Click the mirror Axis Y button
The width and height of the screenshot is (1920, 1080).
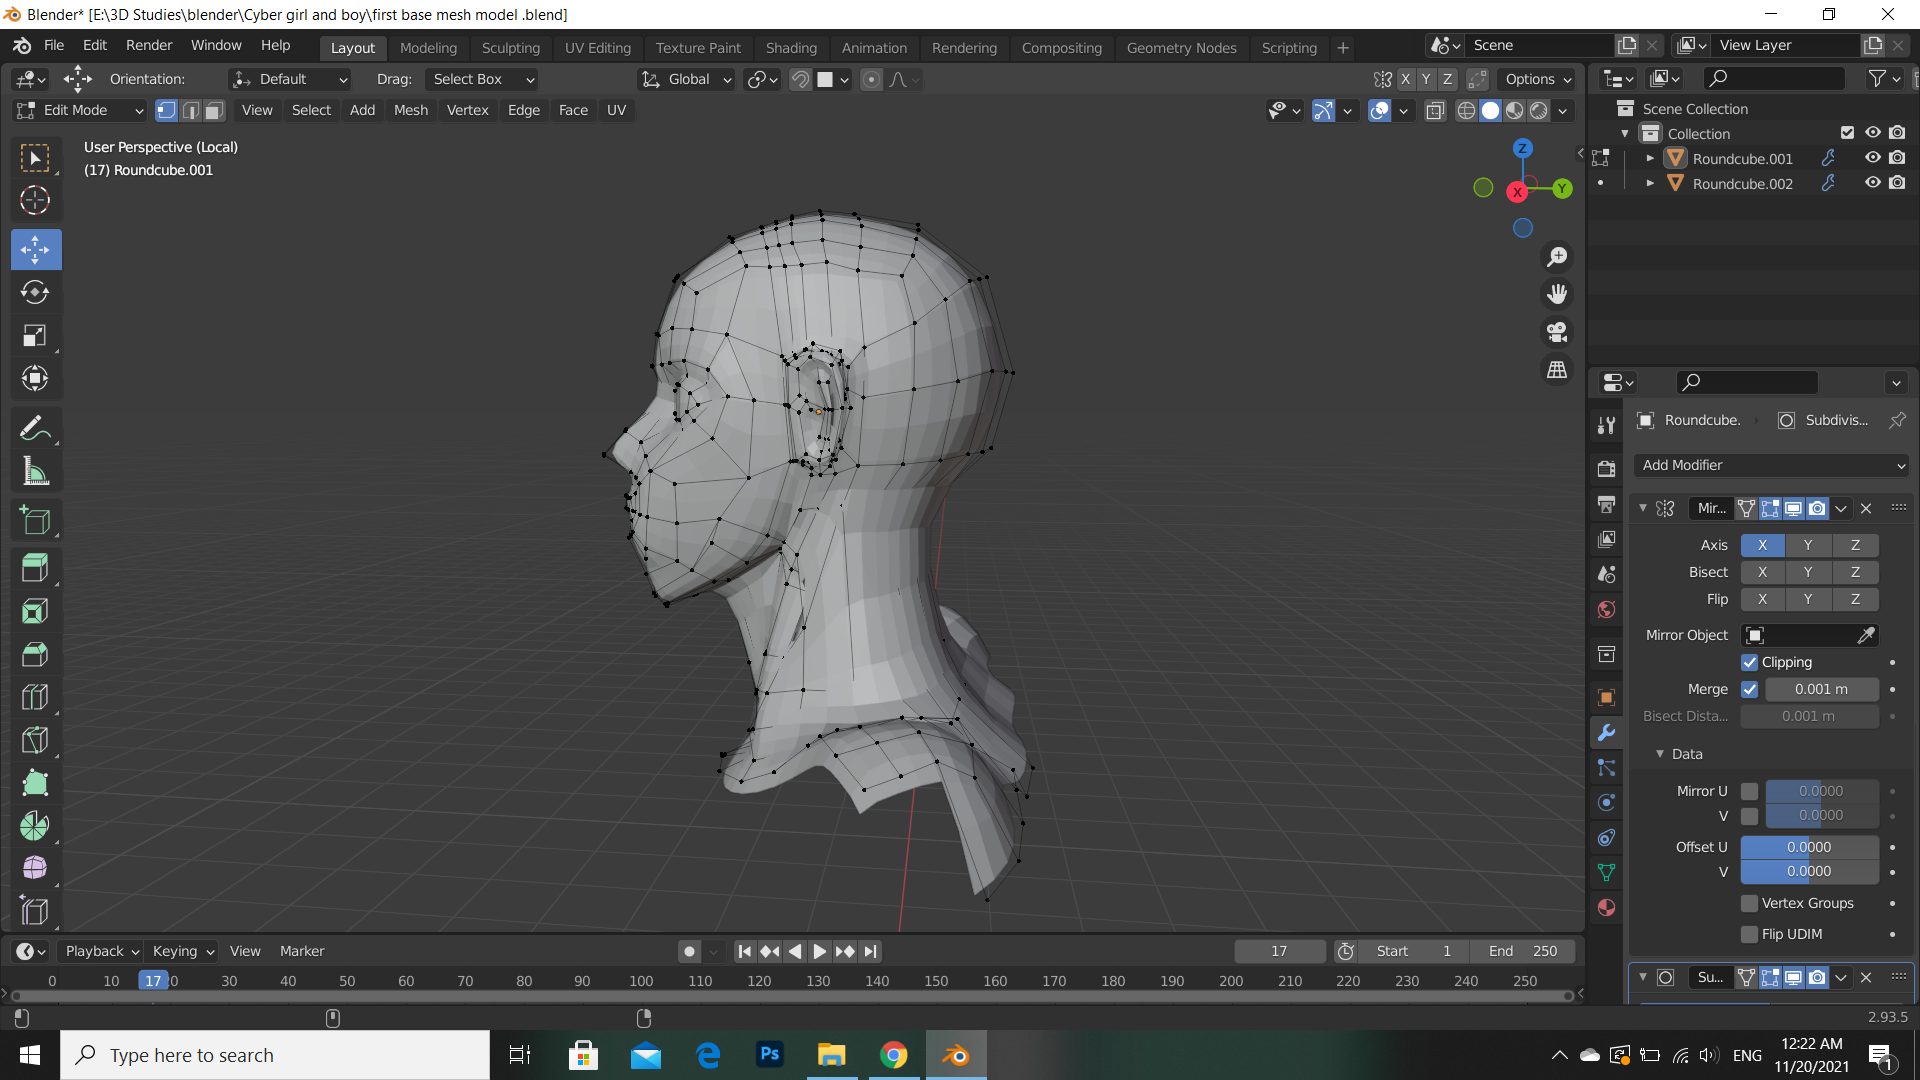(x=1807, y=545)
